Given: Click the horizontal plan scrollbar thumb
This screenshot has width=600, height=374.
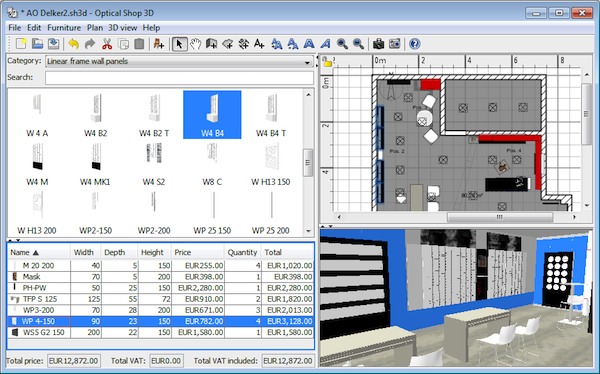Looking at the screenshot, I should point(500,217).
